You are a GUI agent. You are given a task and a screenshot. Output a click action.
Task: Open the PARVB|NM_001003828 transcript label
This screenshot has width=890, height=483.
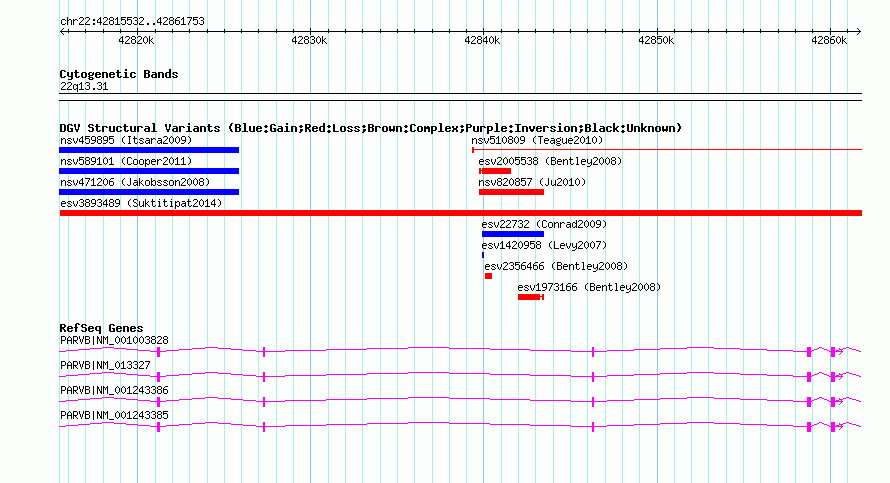114,341
